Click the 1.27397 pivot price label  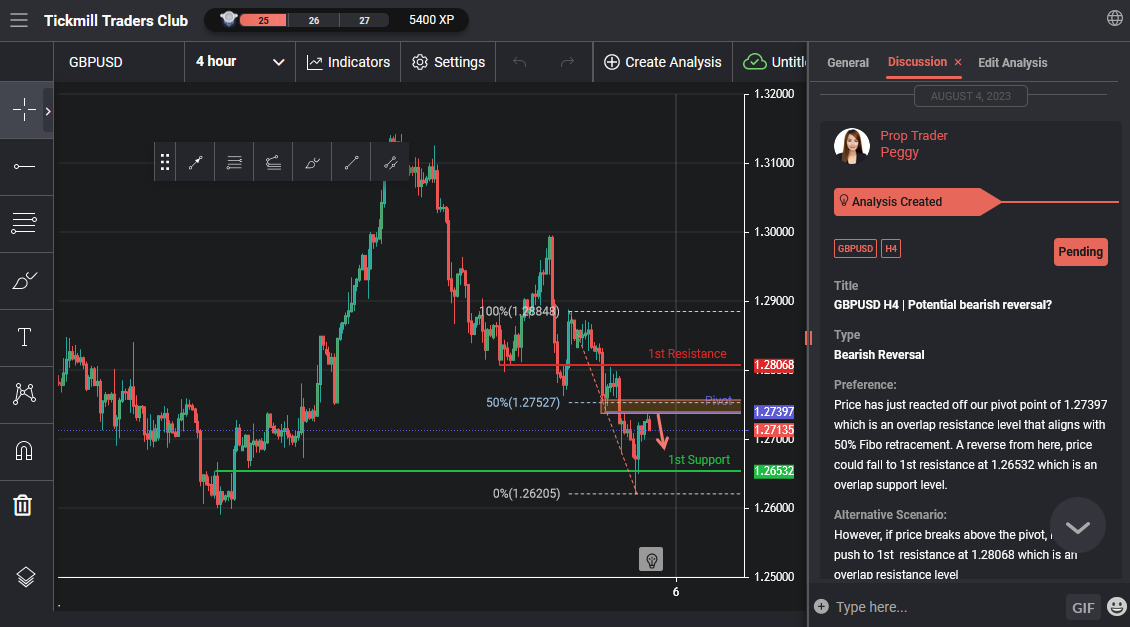pos(773,412)
